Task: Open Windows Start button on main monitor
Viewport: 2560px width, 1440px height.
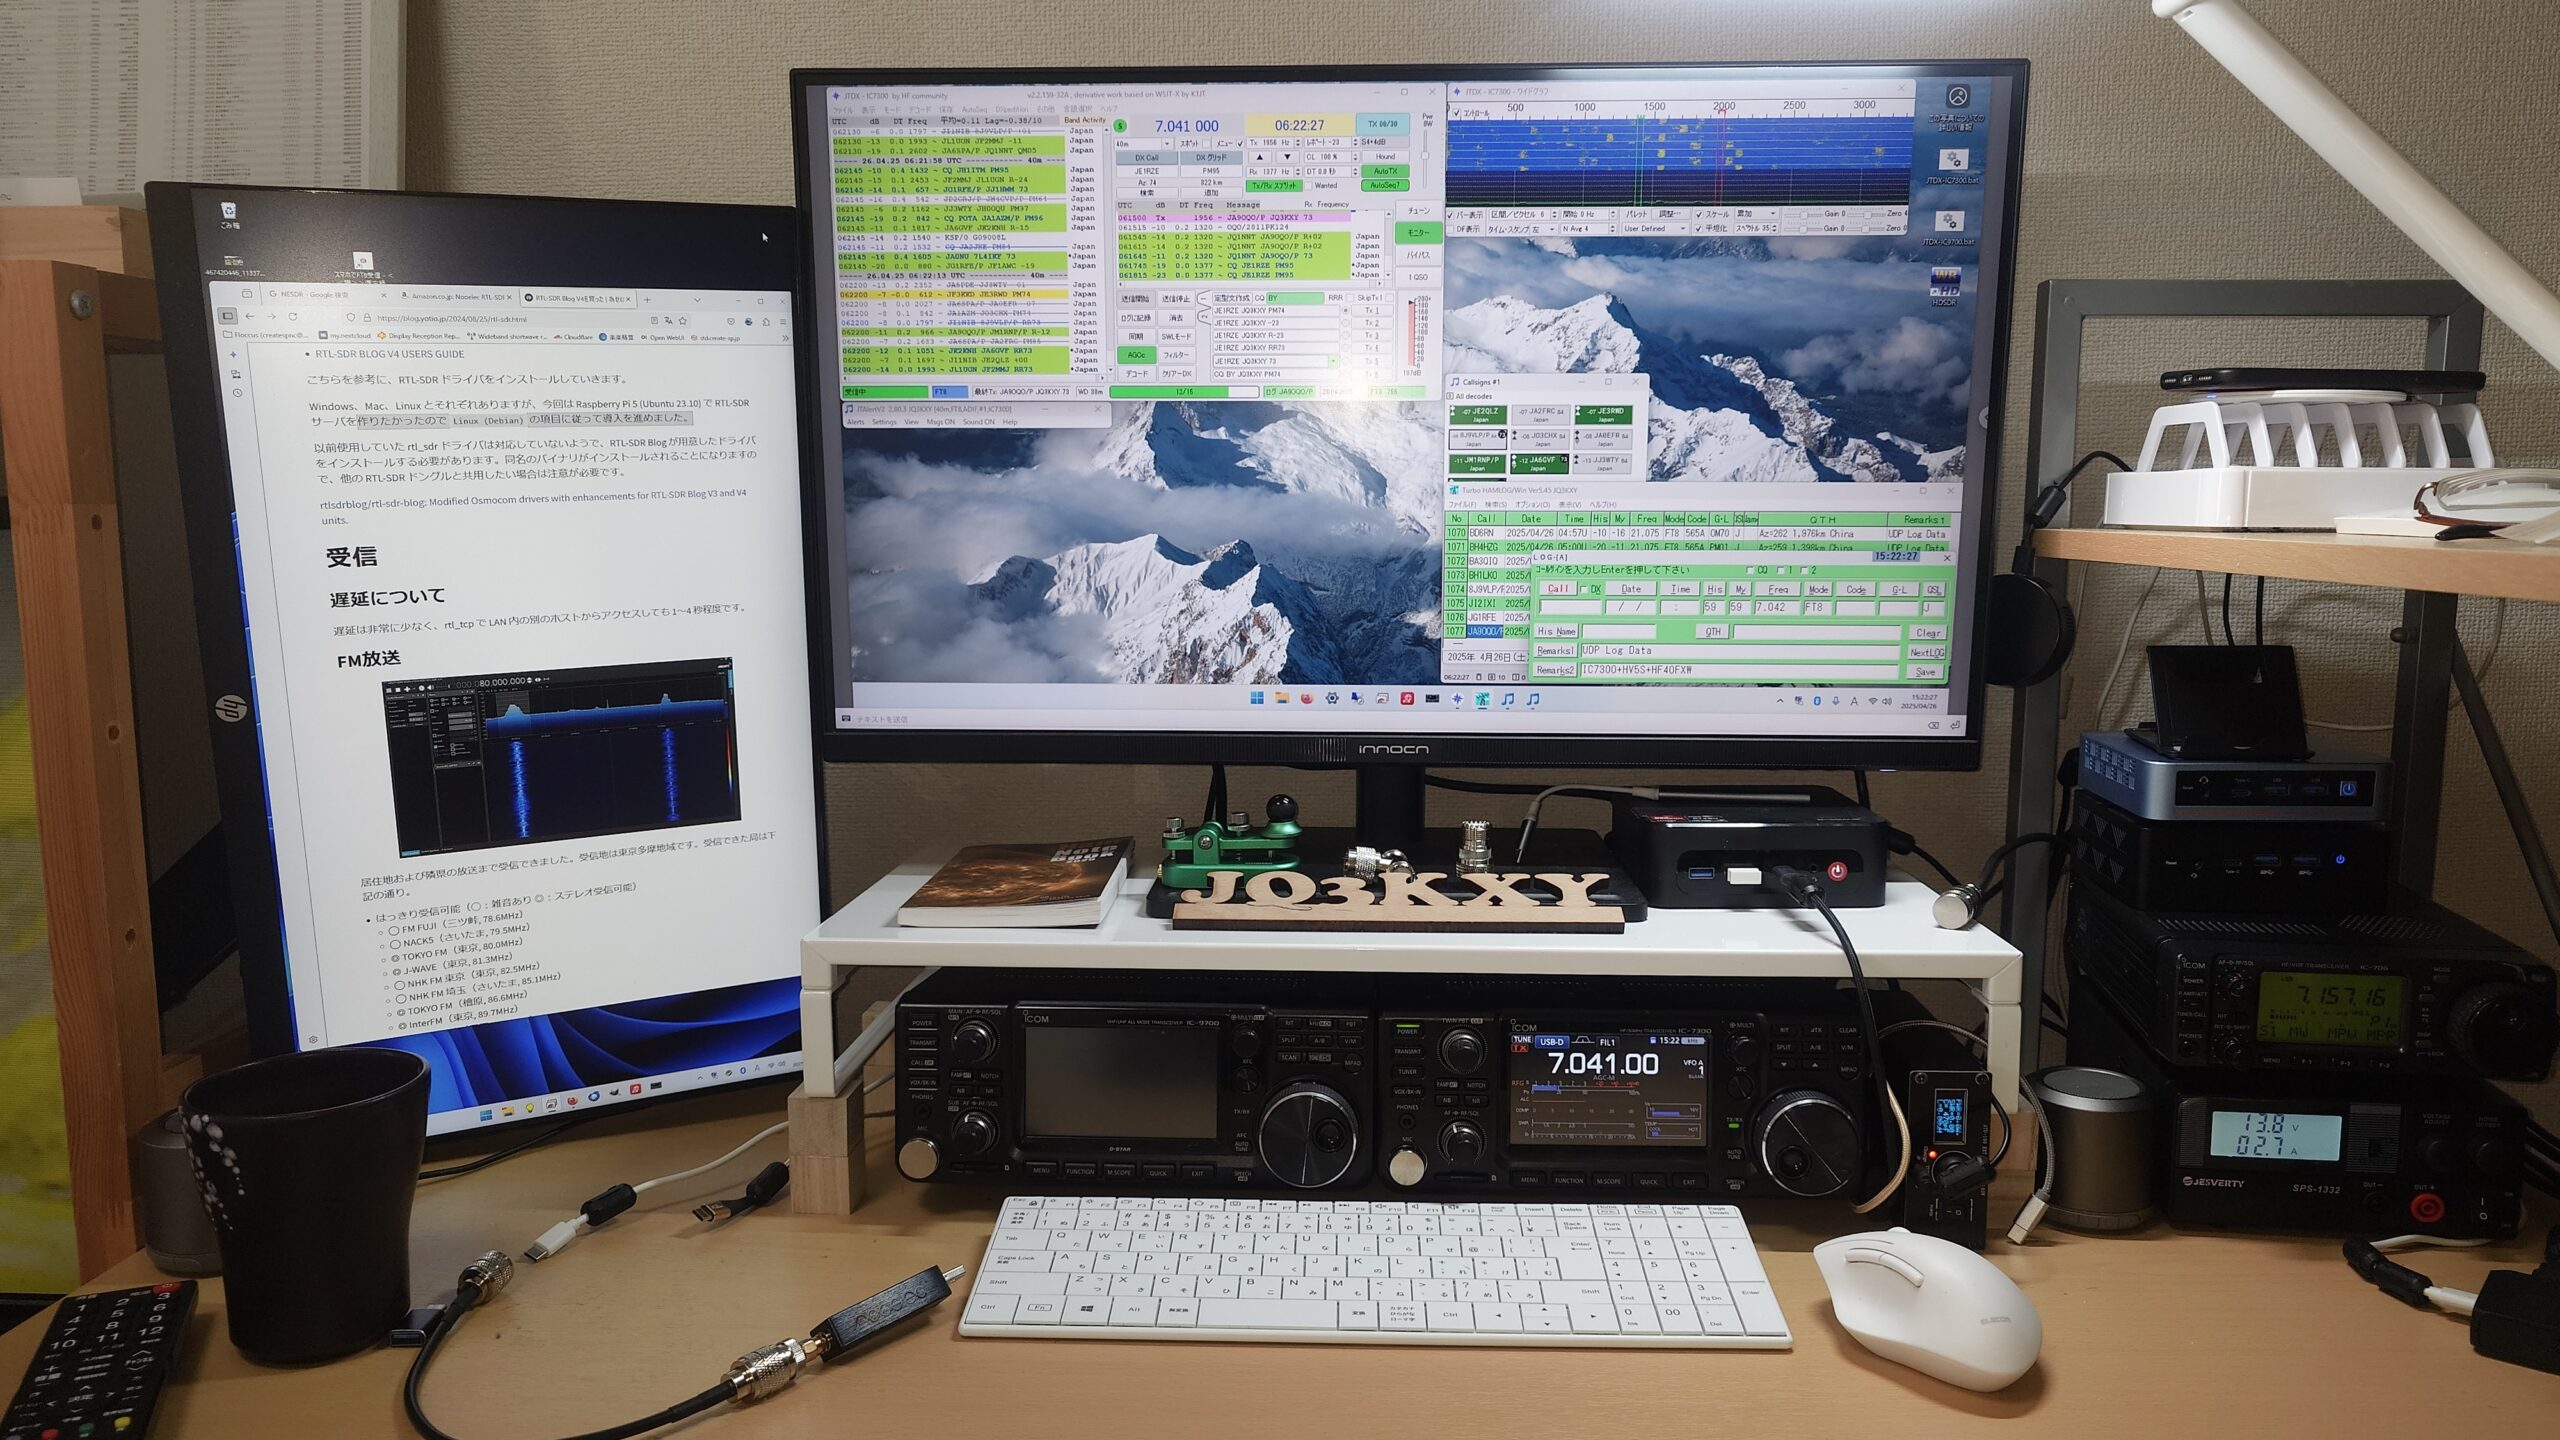Action: click(x=1257, y=698)
